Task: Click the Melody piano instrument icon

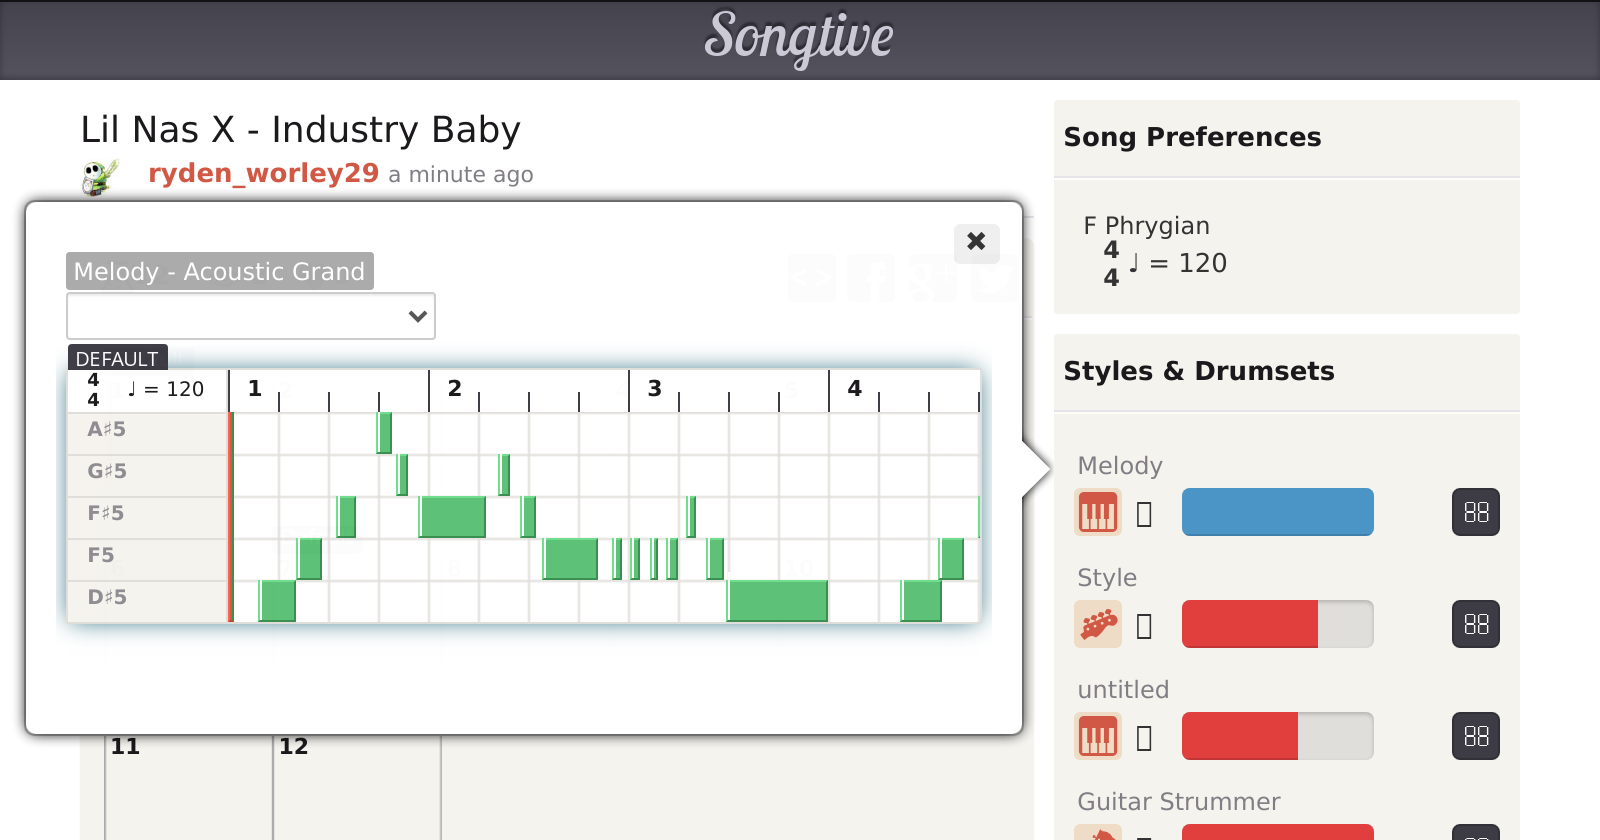Action: pos(1097,513)
